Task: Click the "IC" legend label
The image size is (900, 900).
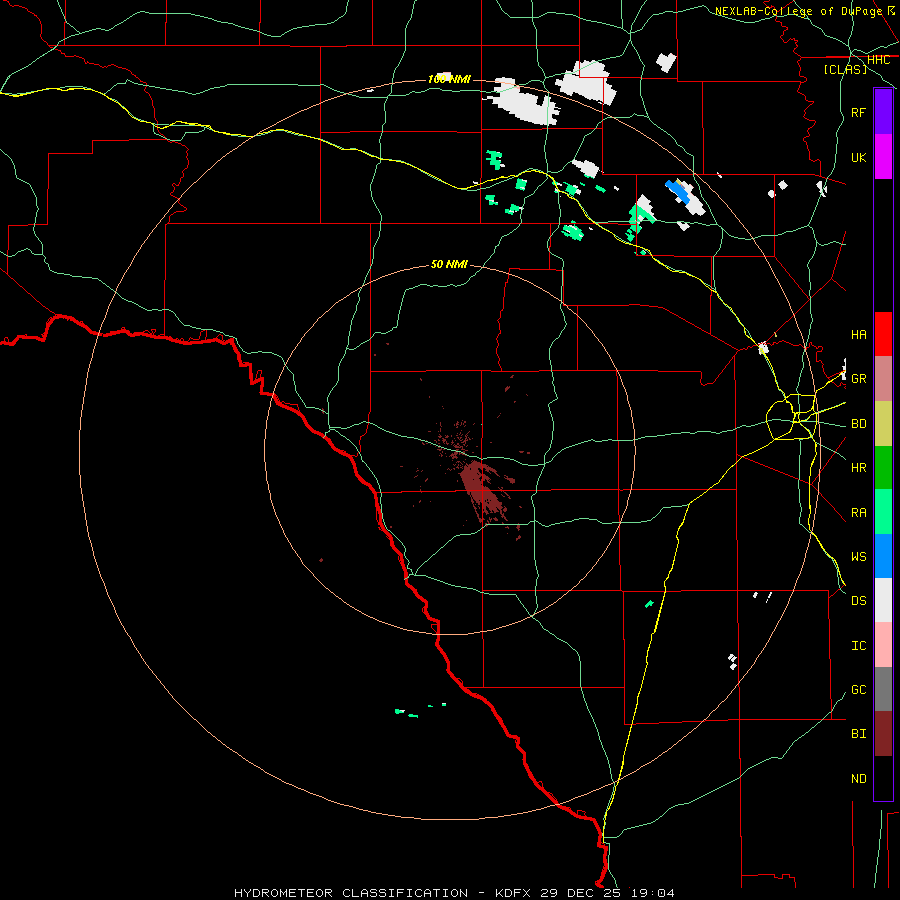Action: 859,646
